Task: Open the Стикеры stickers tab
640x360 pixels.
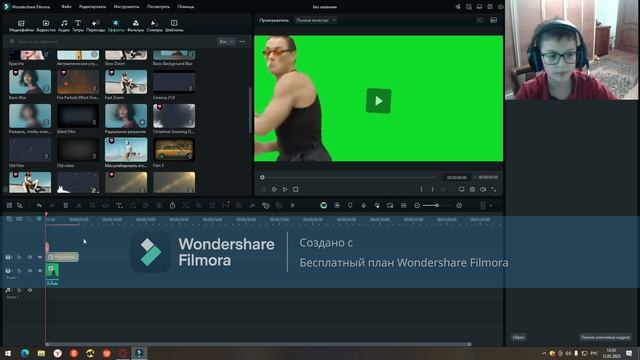Action: pyautogui.click(x=154, y=26)
